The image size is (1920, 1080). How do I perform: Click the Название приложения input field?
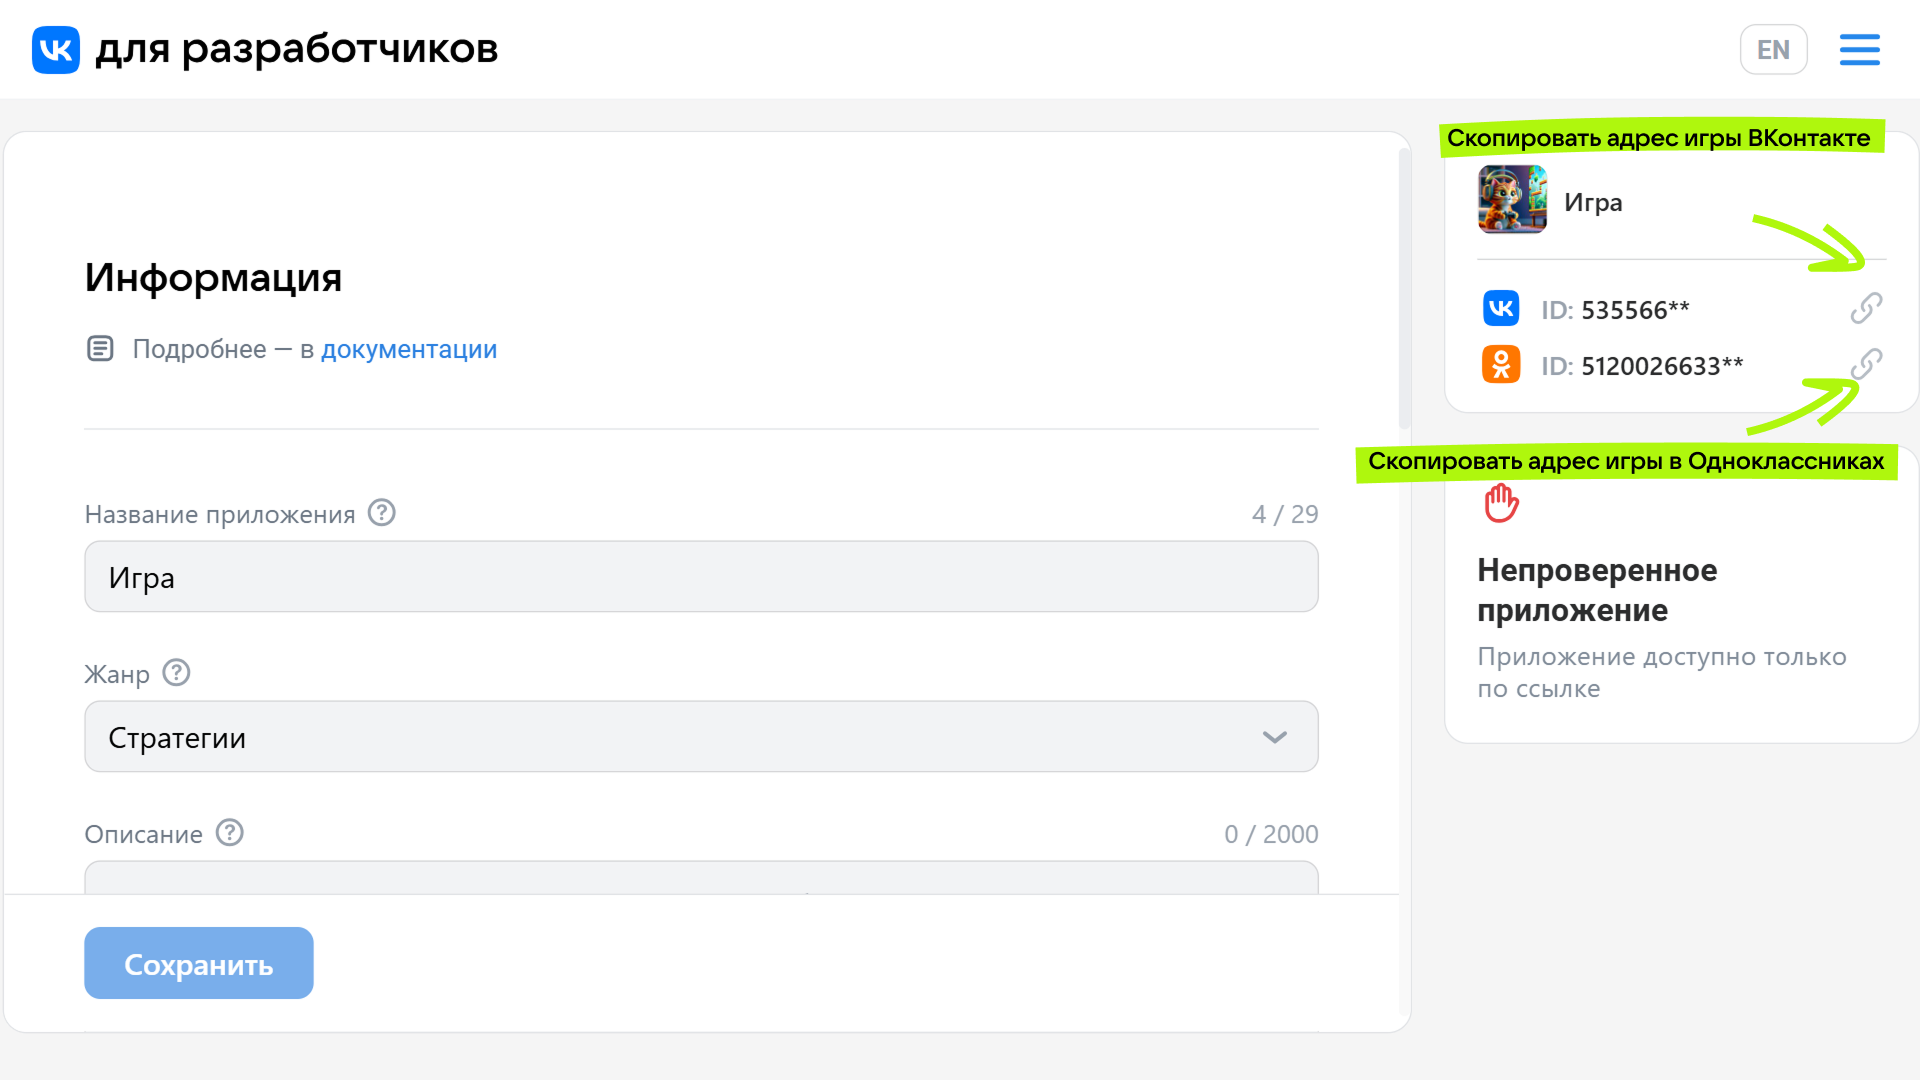(x=700, y=577)
